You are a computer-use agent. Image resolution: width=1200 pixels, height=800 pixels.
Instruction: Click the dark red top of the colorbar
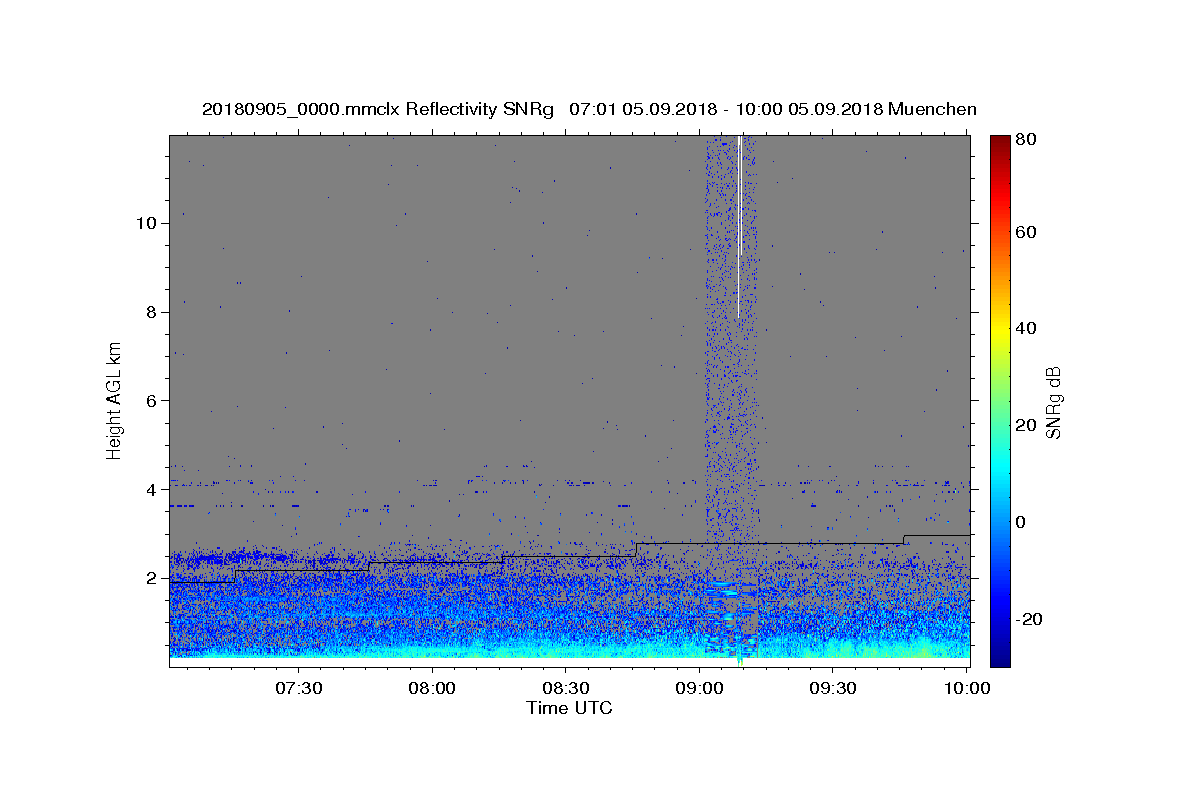tap(1000, 142)
